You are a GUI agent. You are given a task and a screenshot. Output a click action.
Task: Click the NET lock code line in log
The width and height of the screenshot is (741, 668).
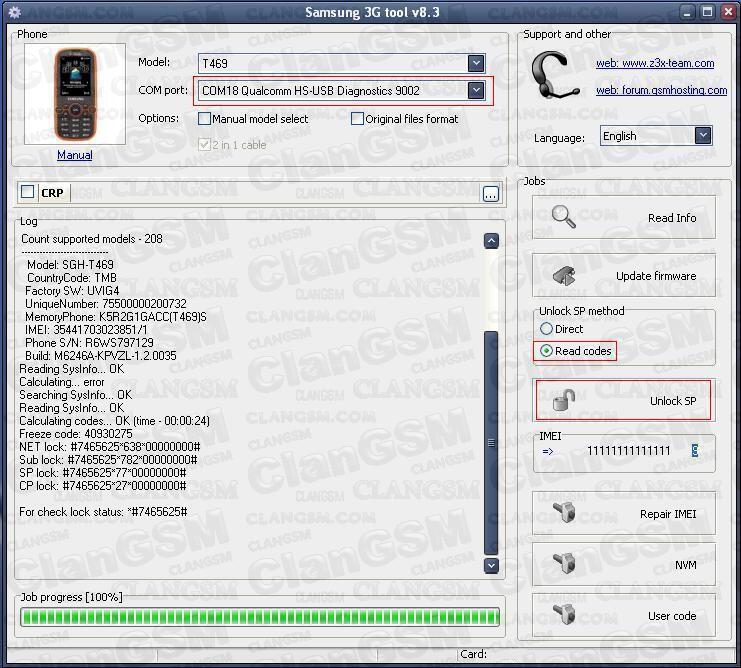point(110,447)
